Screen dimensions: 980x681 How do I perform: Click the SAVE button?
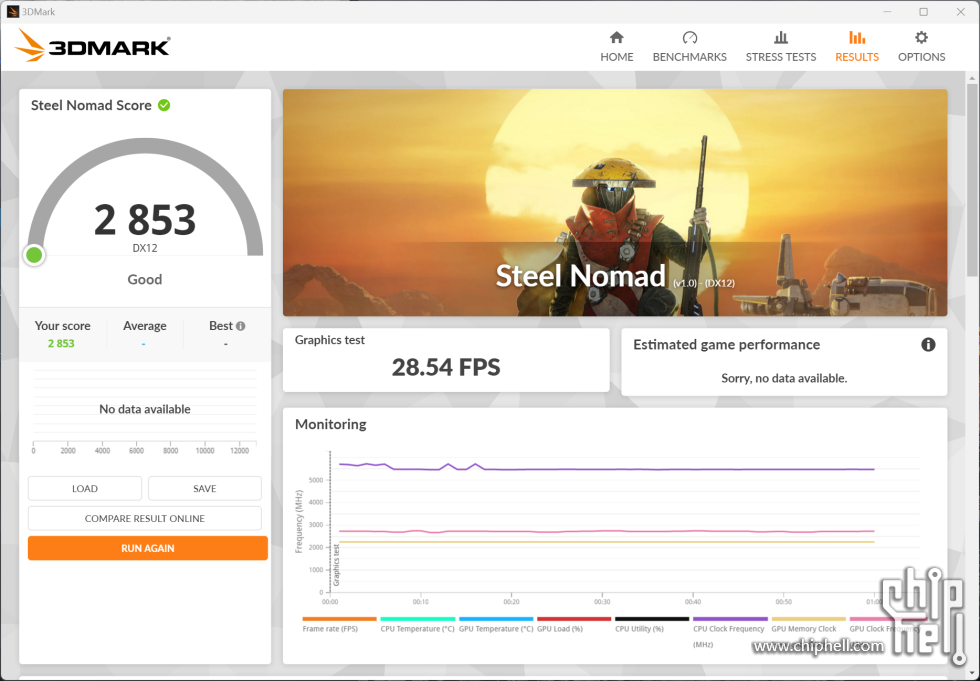(x=205, y=489)
